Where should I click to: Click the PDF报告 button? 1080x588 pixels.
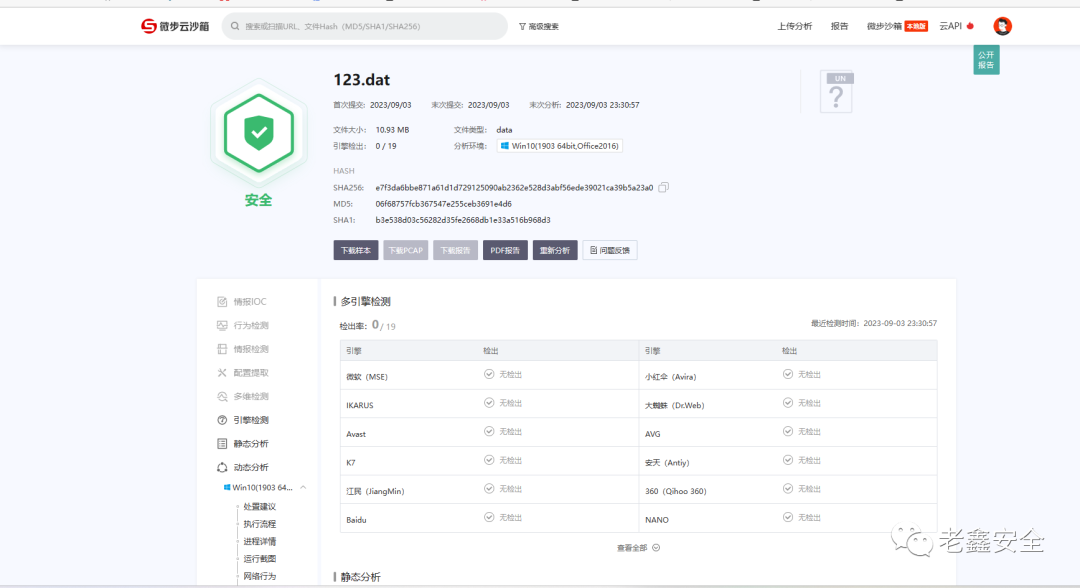pos(505,251)
